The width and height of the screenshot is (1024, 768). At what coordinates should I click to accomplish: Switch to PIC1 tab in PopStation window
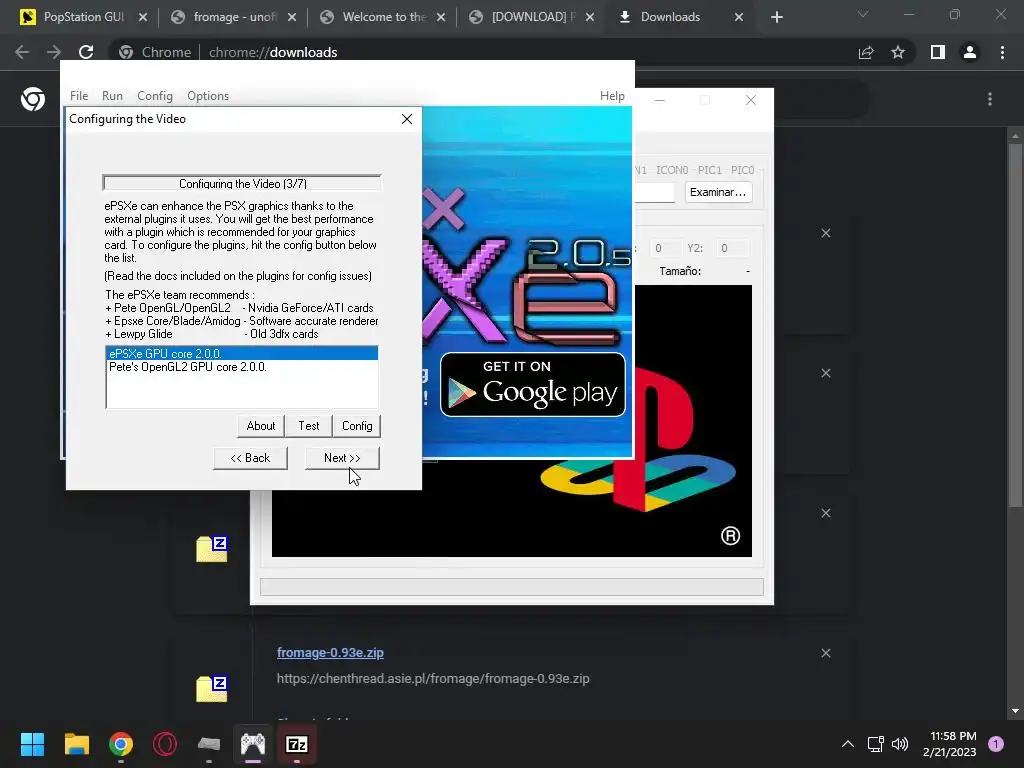(709, 170)
